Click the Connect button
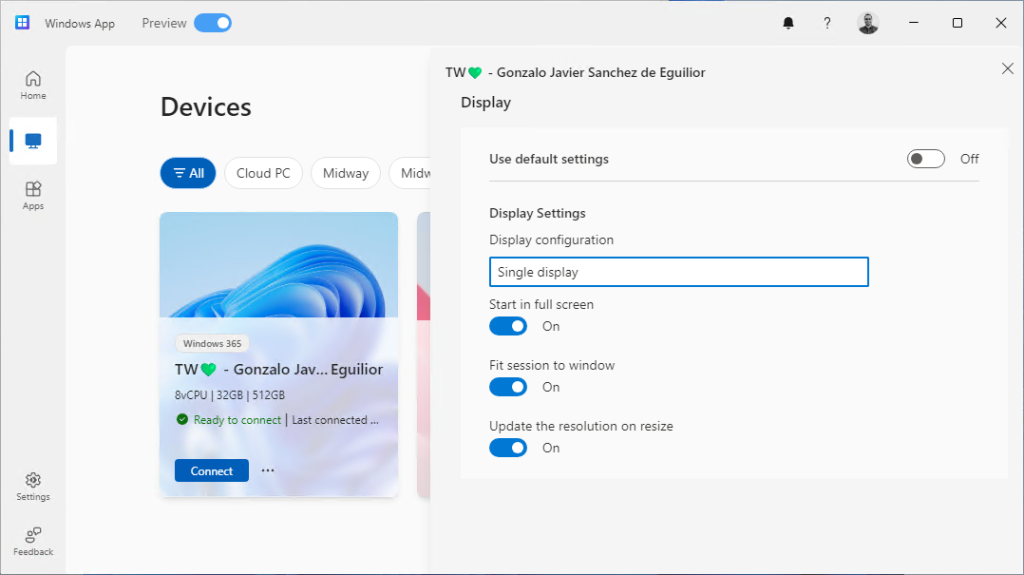The width and height of the screenshot is (1024, 575). (212, 471)
